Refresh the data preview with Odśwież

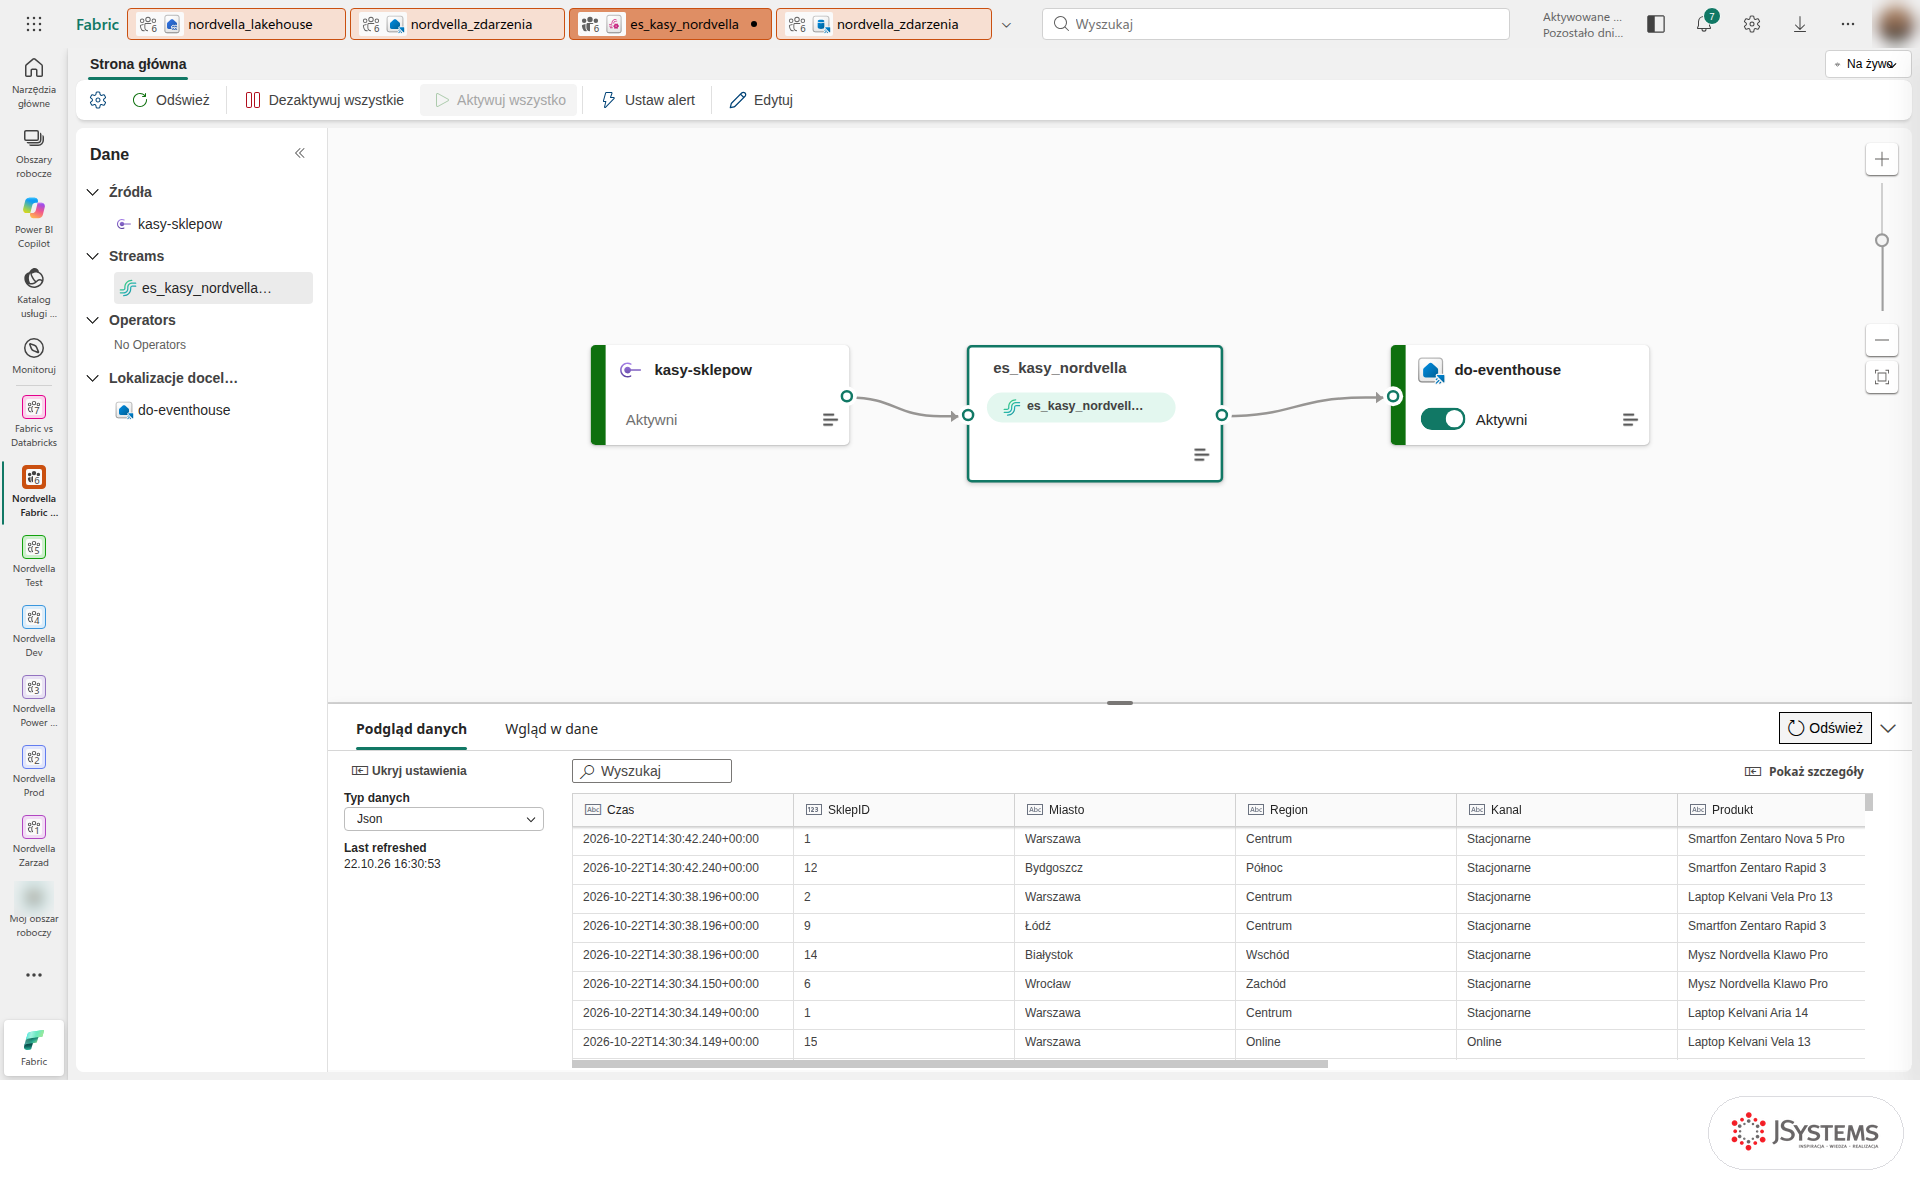coord(1825,728)
